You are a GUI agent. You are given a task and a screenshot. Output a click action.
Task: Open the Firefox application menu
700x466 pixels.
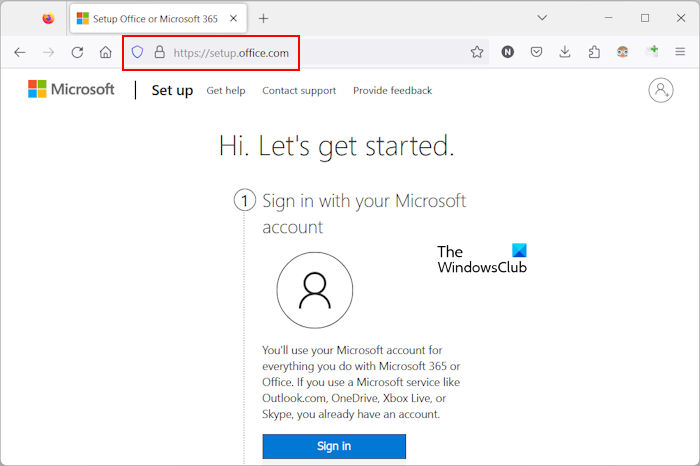coord(680,52)
